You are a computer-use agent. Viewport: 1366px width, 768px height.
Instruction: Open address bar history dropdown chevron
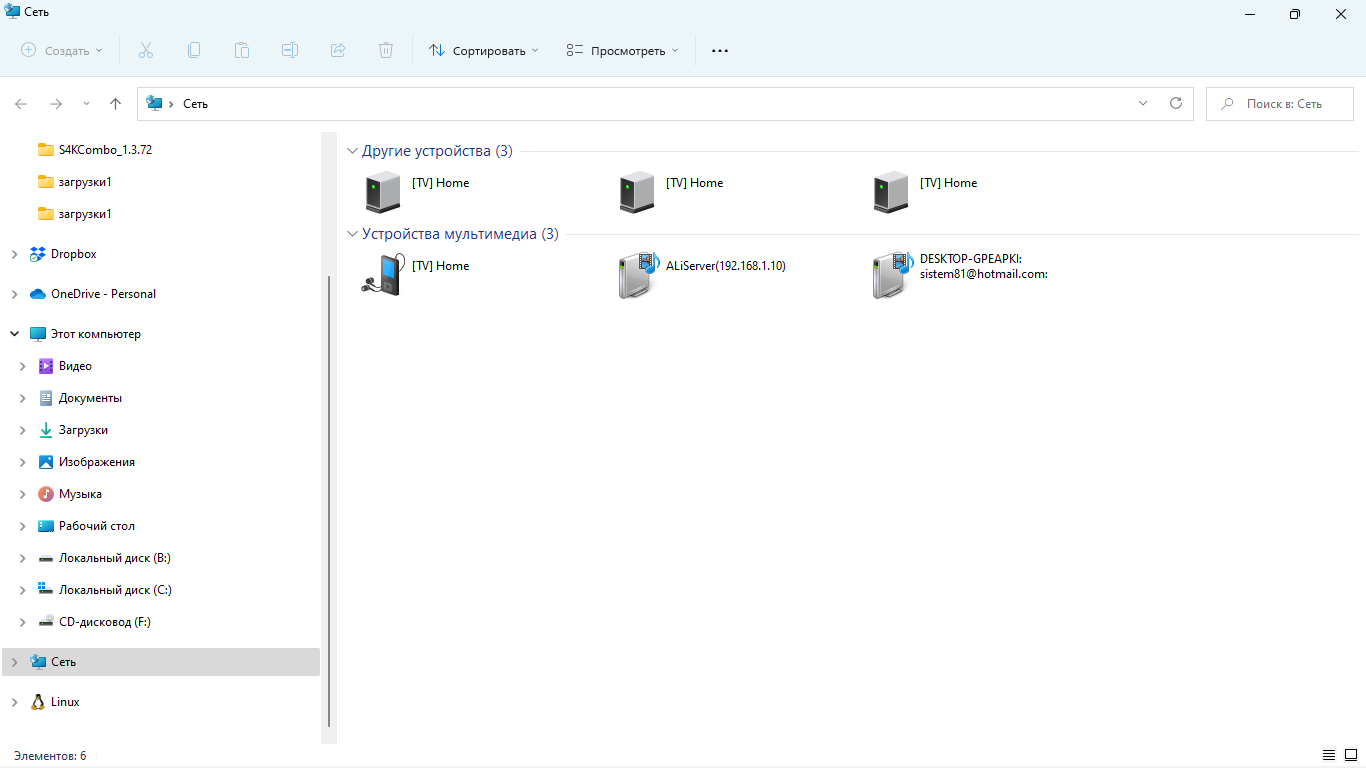[1144, 103]
